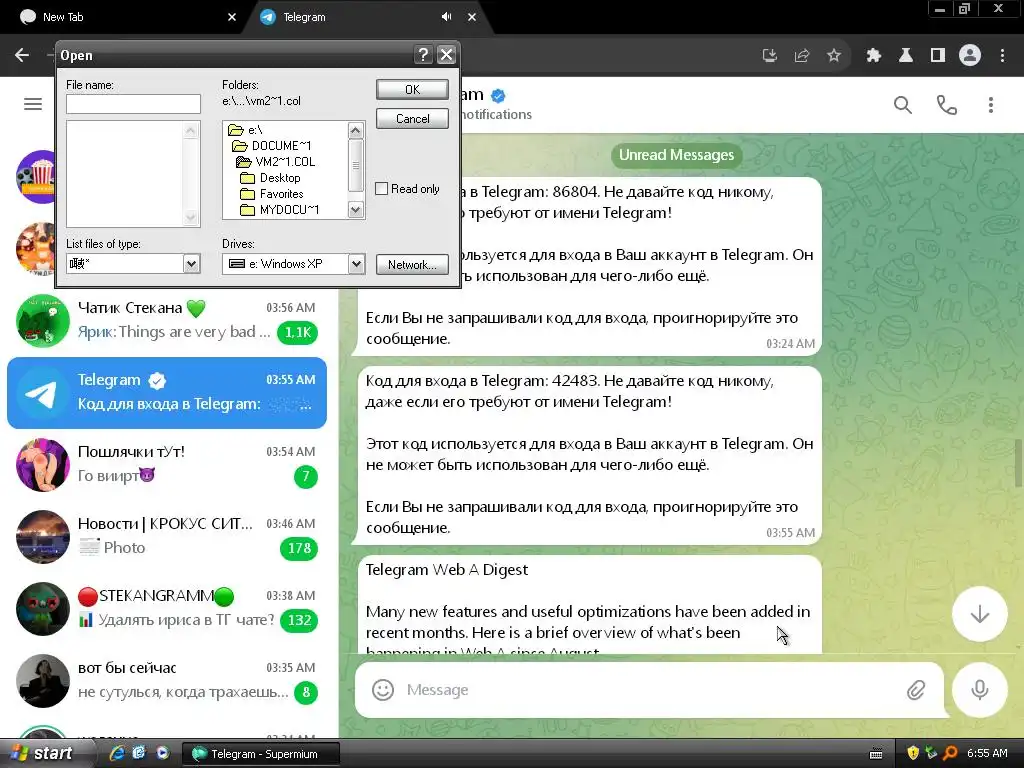Search in the Telegram chat
This screenshot has width=1024, height=768.
(x=903, y=104)
